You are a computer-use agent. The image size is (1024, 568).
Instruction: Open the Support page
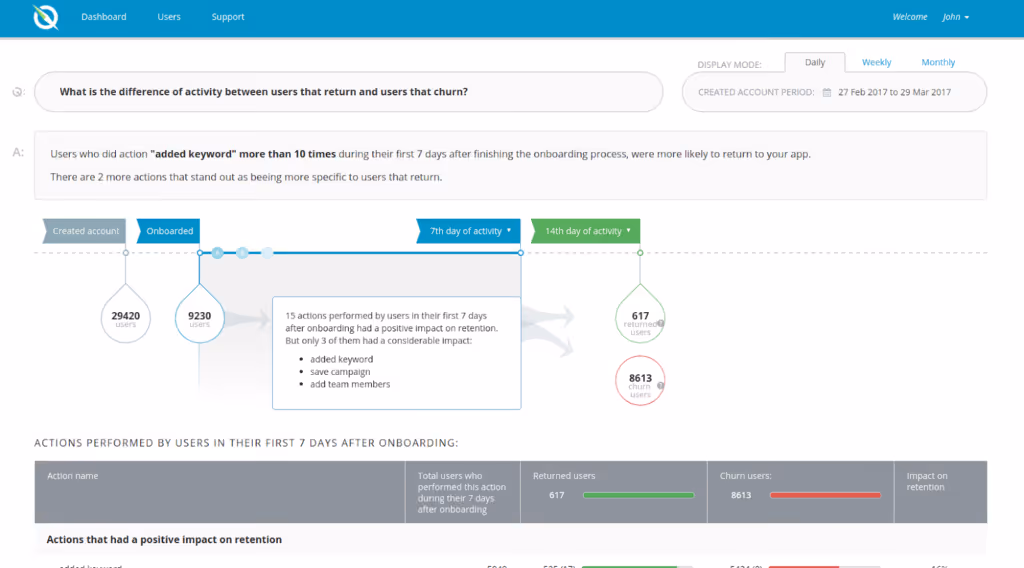click(228, 17)
